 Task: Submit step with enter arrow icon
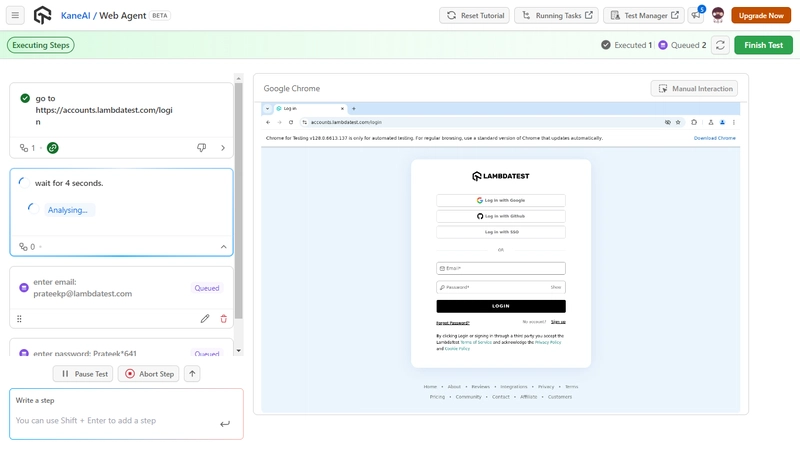tap(225, 423)
